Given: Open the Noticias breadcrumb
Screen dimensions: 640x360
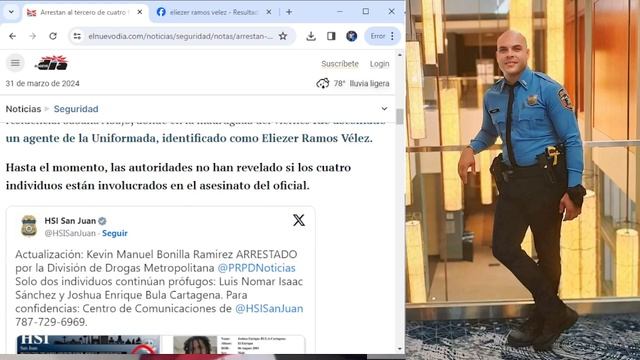Looking at the screenshot, I should click(x=23, y=109).
